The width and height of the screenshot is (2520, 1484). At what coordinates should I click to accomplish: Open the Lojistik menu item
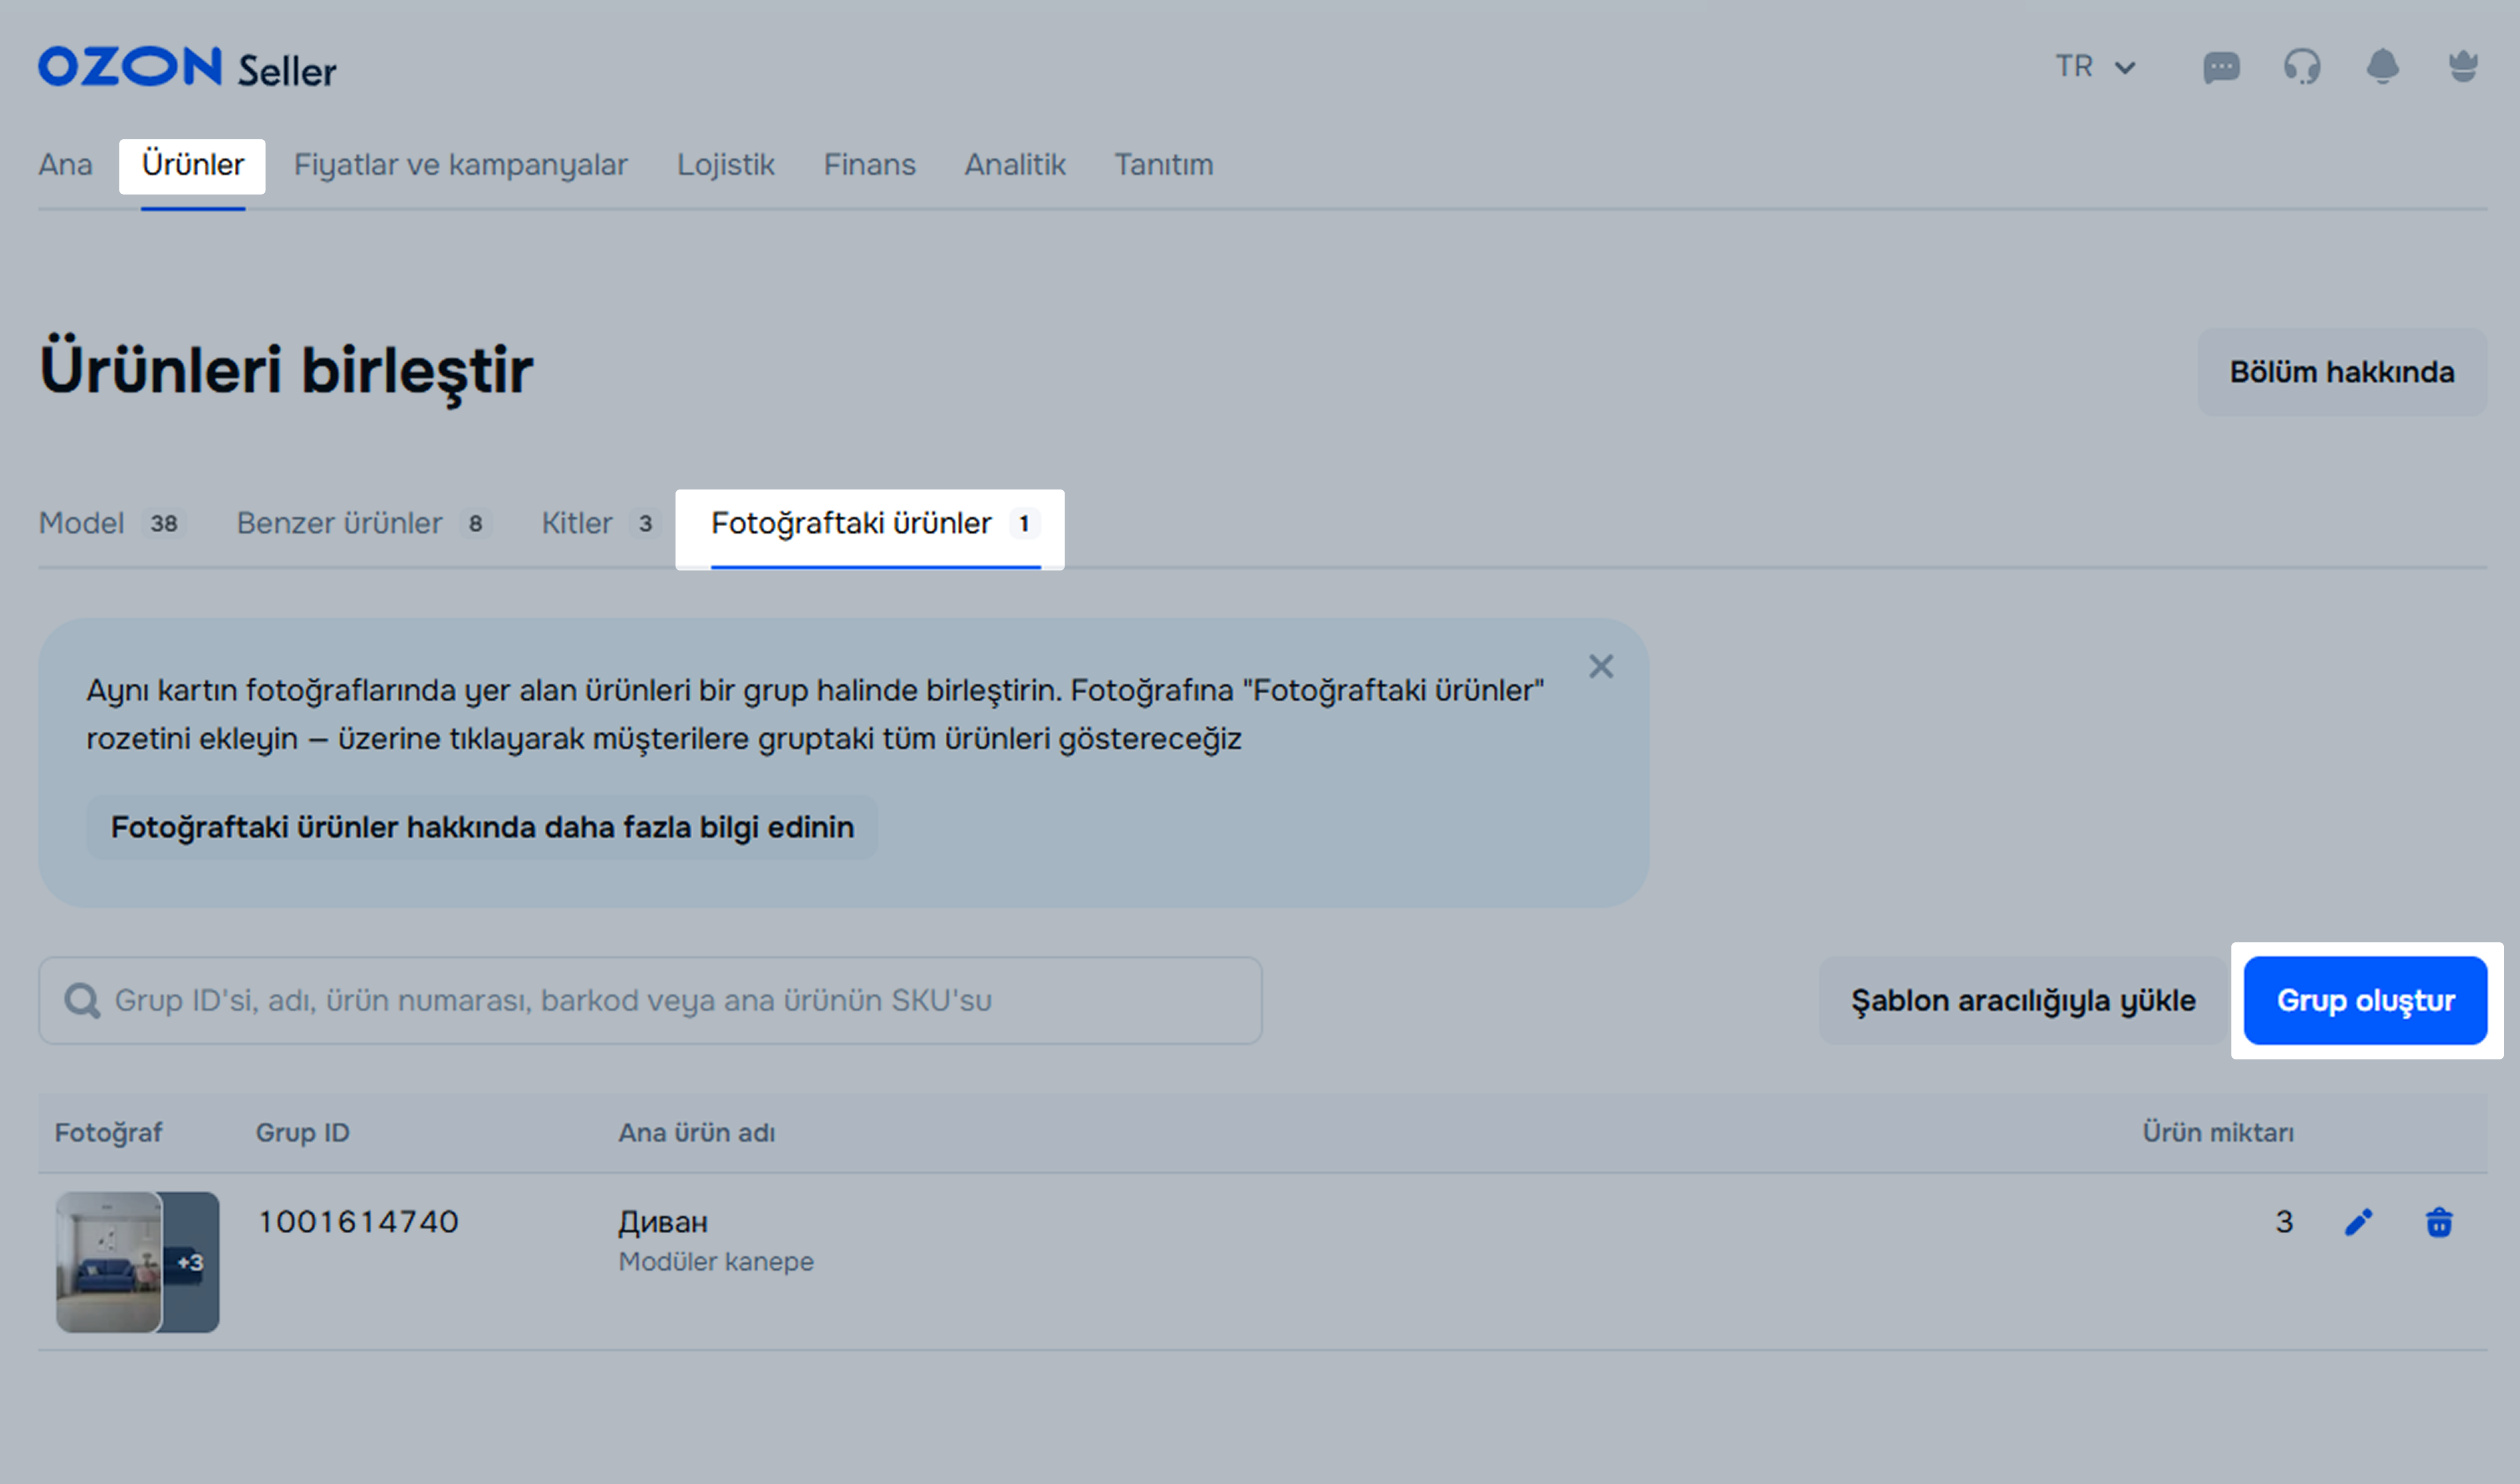tap(725, 165)
